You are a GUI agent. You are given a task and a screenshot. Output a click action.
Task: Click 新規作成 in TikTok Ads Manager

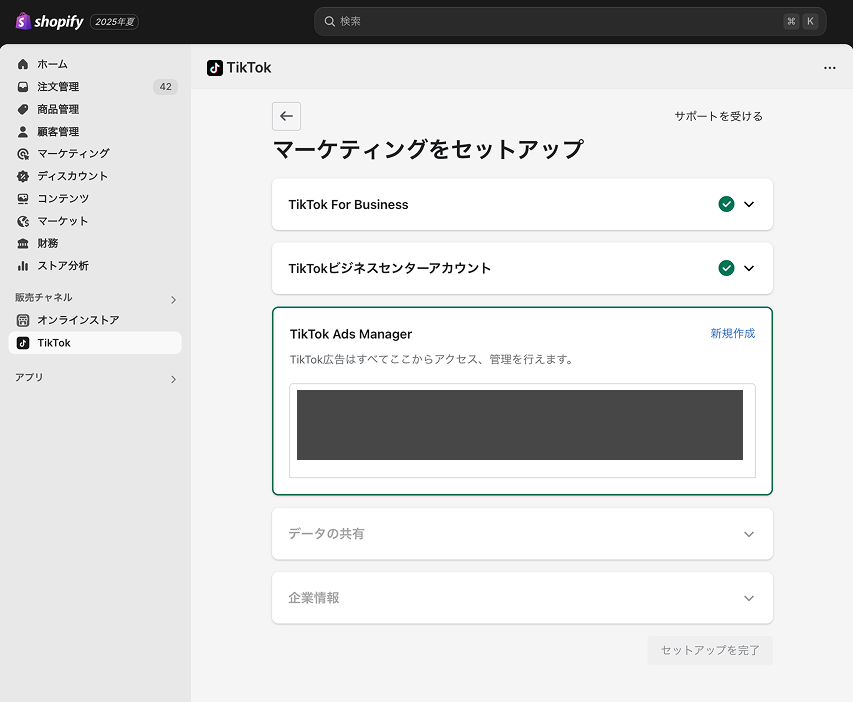732,333
